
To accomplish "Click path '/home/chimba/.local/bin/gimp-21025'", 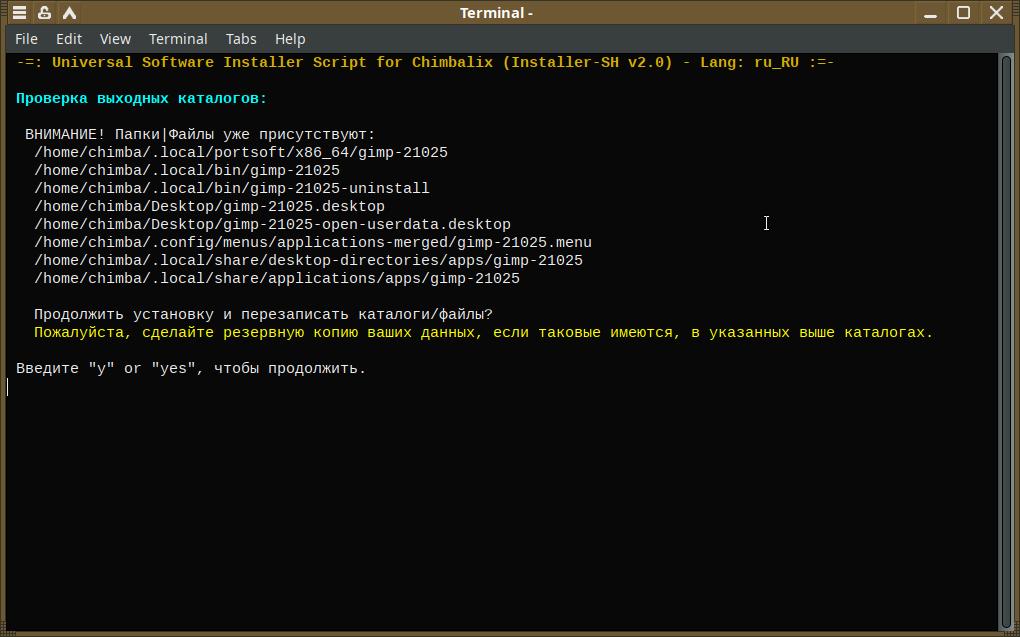I will coord(187,170).
